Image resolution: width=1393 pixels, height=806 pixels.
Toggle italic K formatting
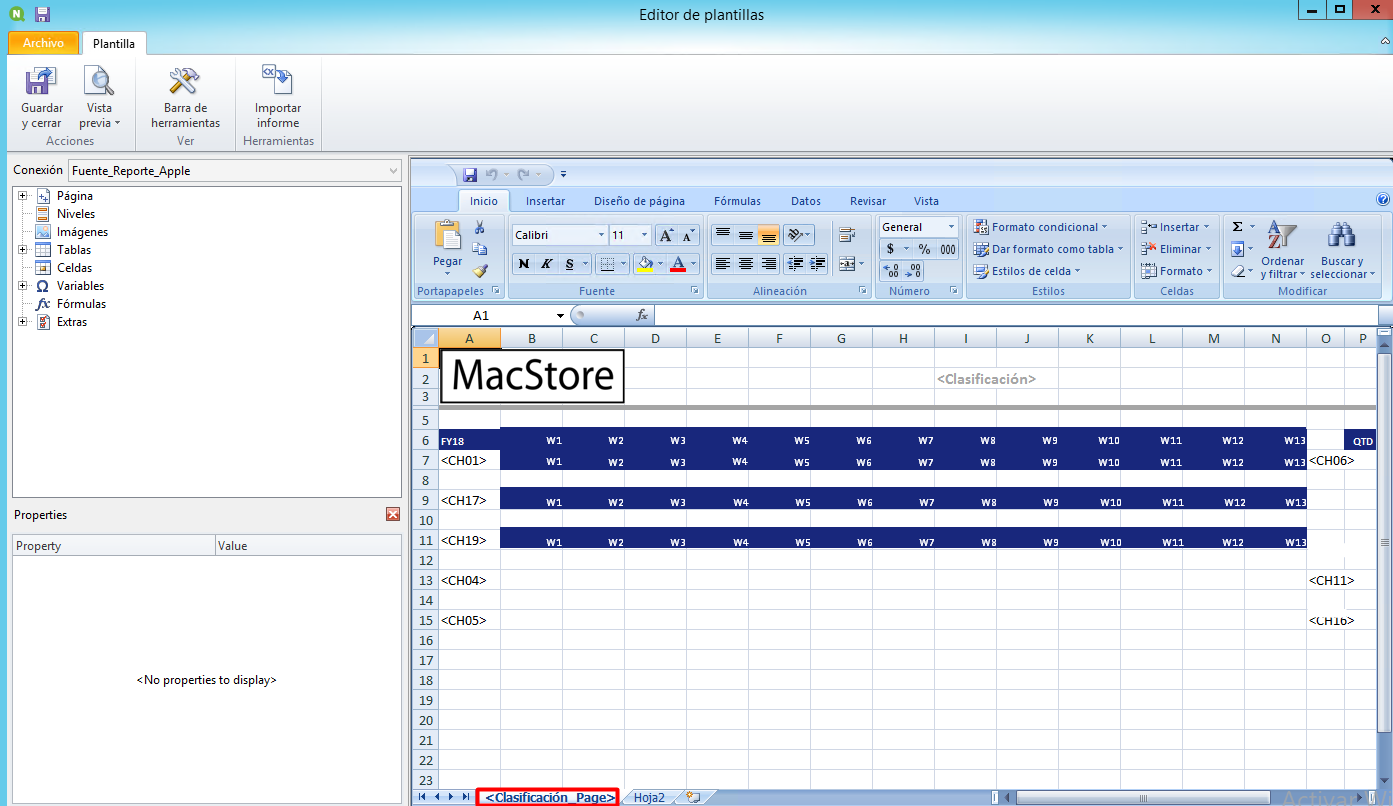(x=546, y=264)
